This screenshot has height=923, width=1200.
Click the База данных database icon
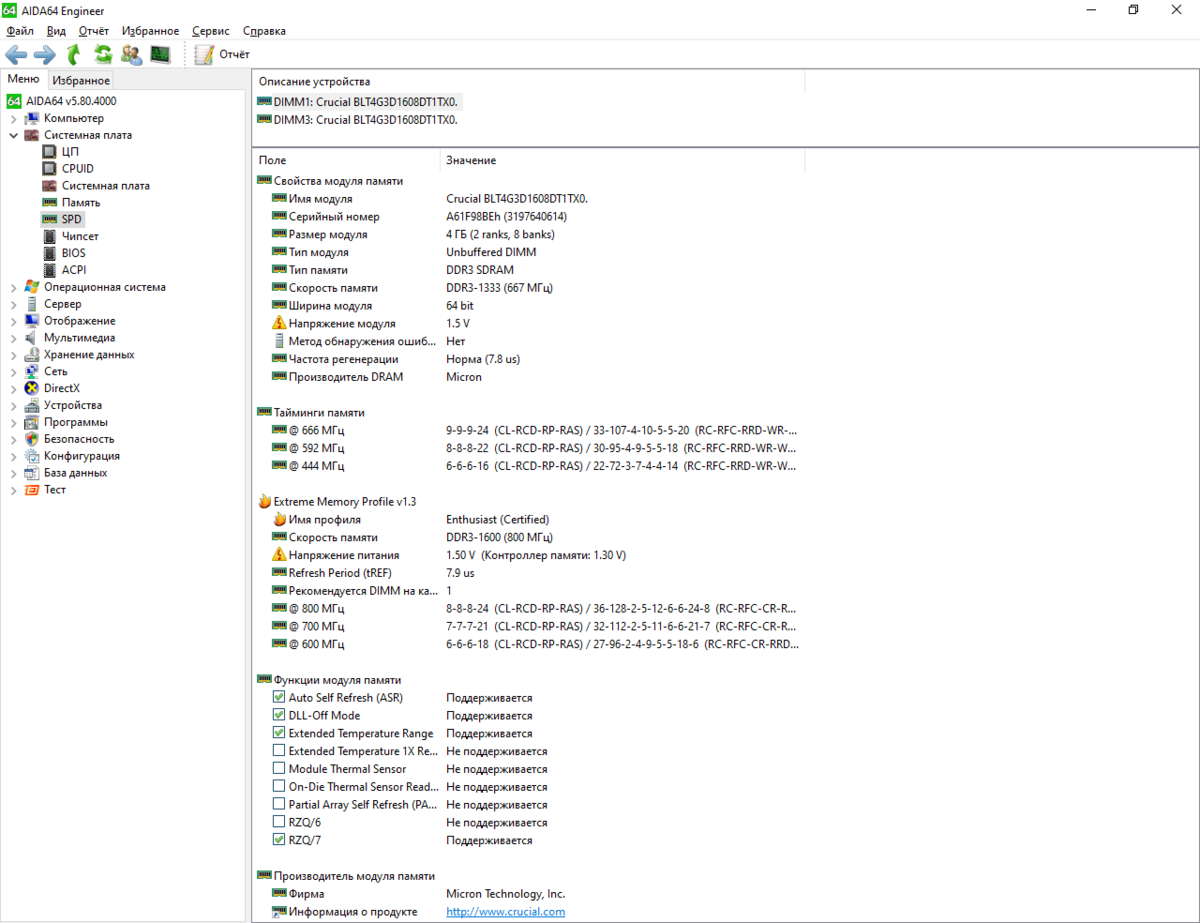tap(32, 473)
